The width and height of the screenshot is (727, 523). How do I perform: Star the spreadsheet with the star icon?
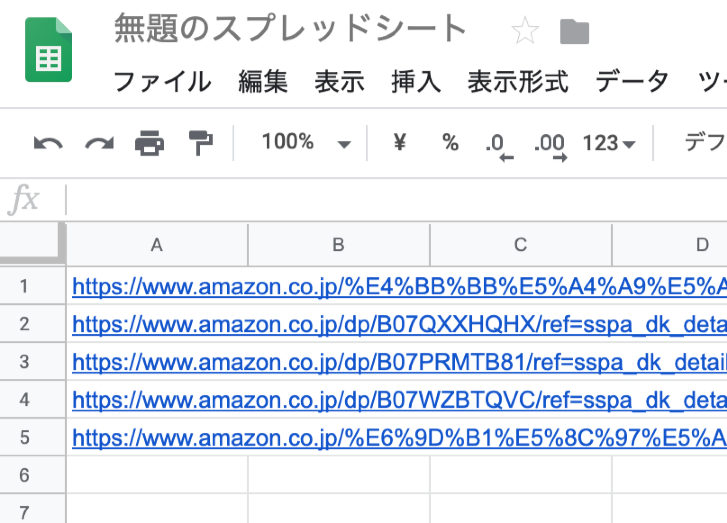(525, 31)
